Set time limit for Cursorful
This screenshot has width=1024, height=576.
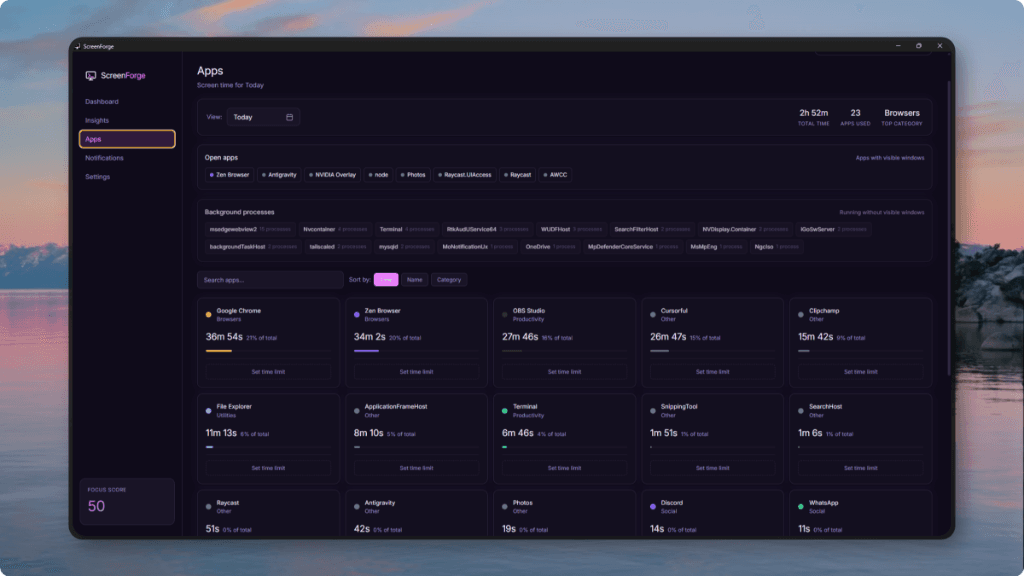pyautogui.click(x=712, y=371)
